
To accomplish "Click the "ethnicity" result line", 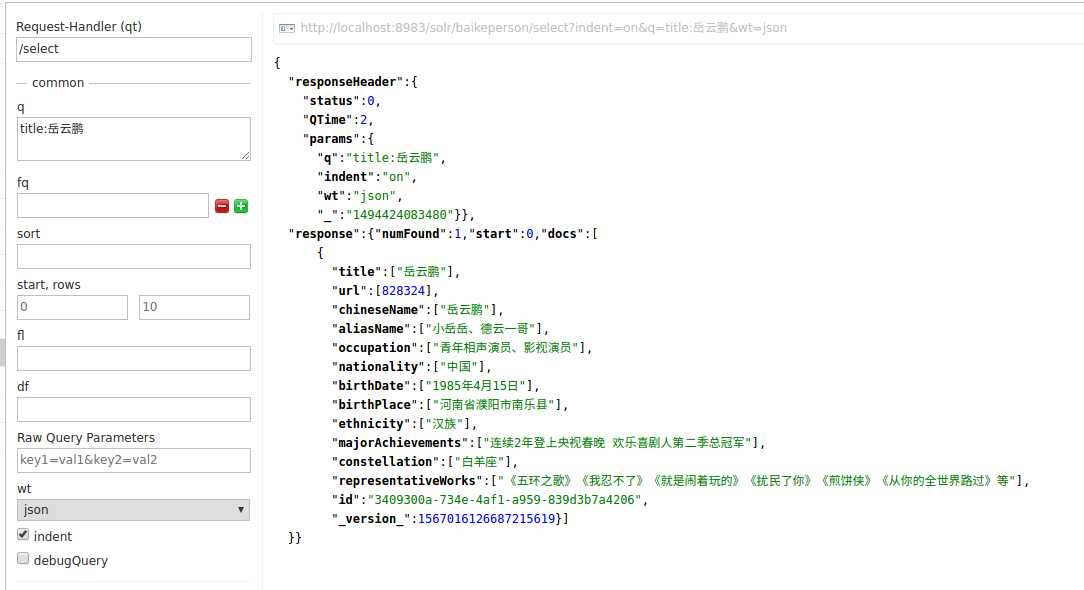I will tap(404, 424).
